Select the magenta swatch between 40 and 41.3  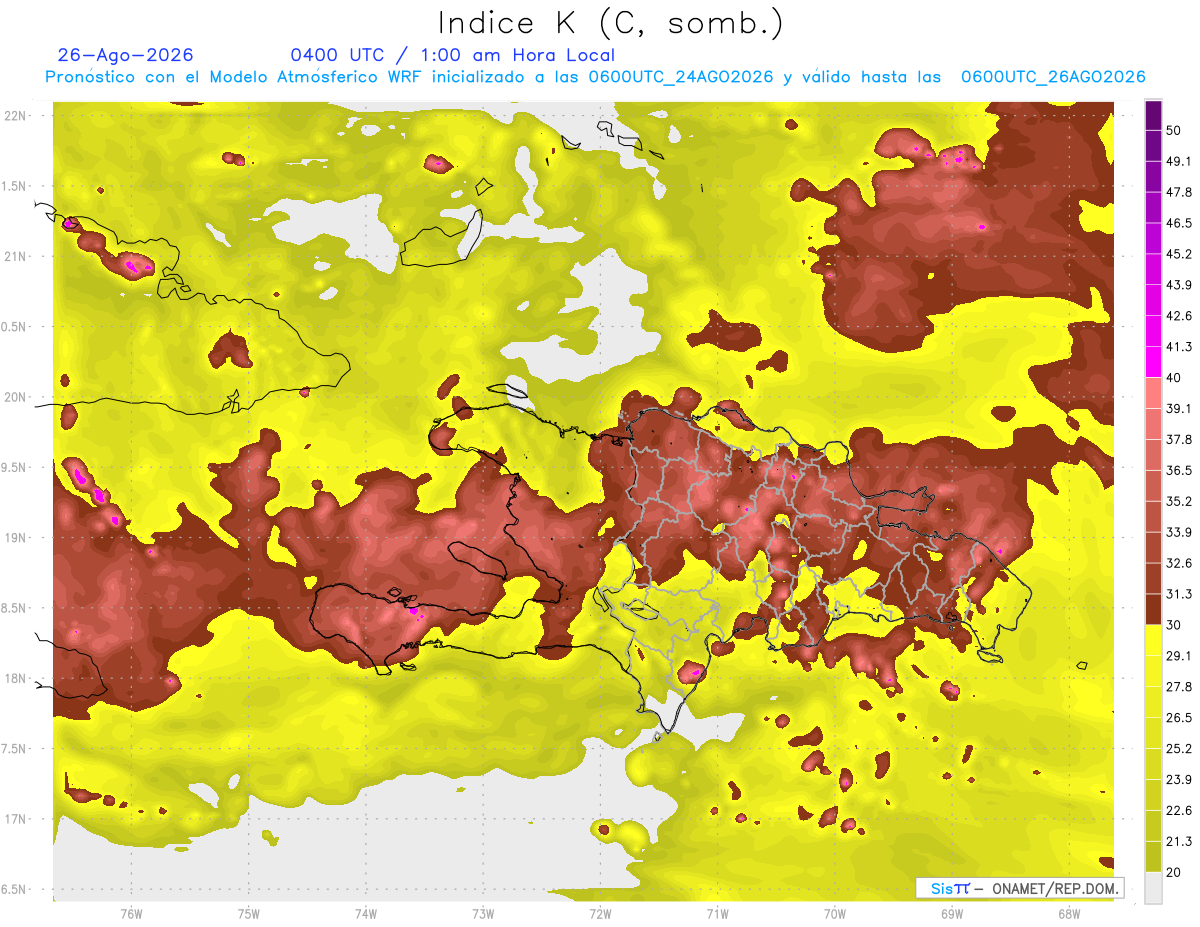tap(1153, 362)
